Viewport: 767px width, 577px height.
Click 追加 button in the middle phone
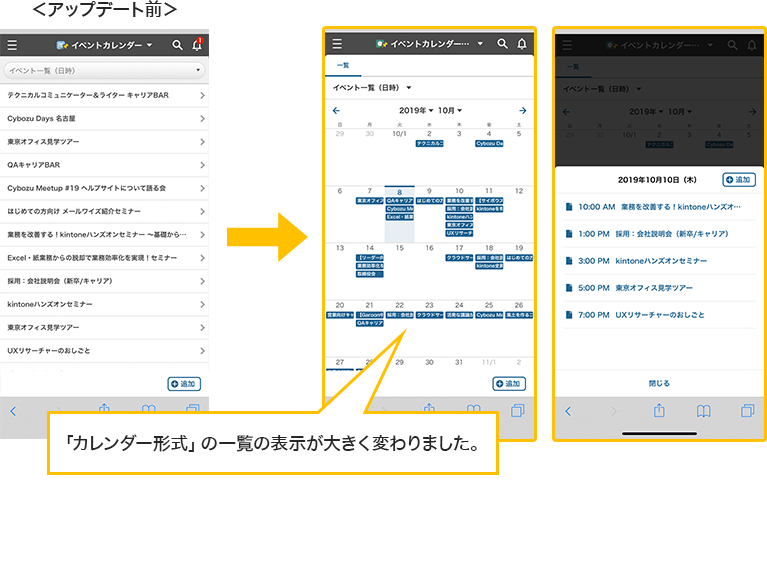[509, 384]
